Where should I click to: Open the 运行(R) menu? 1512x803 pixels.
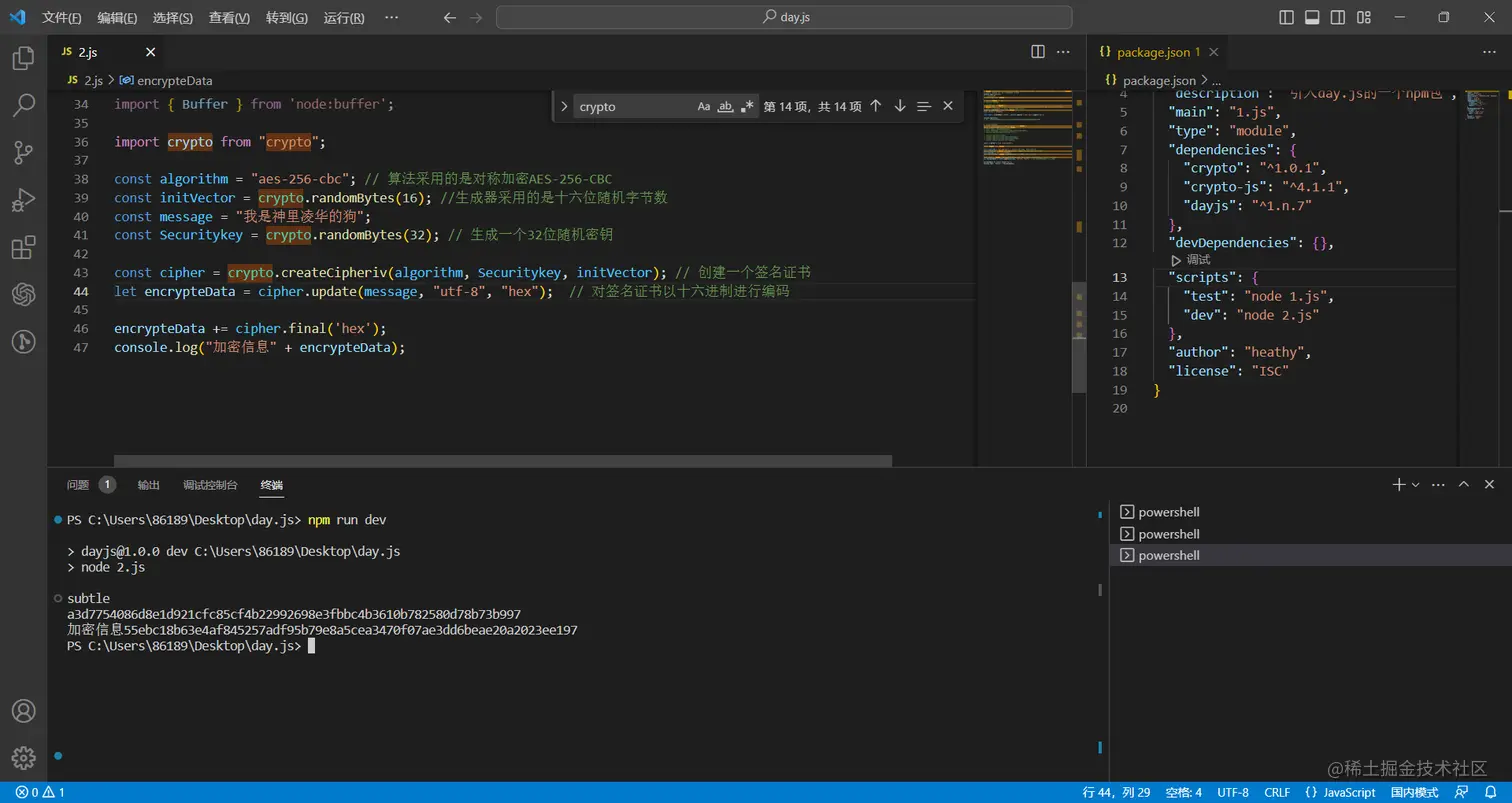point(343,18)
